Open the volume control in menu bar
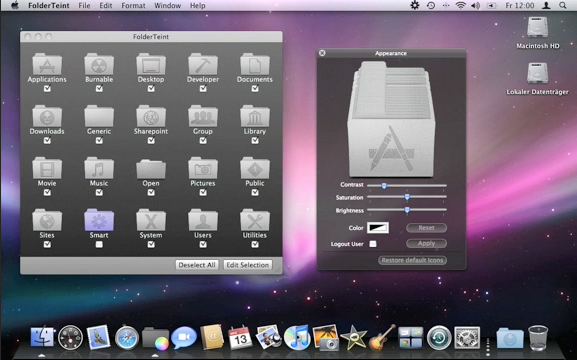Screen dimensions: 577x360 (x=475, y=6)
